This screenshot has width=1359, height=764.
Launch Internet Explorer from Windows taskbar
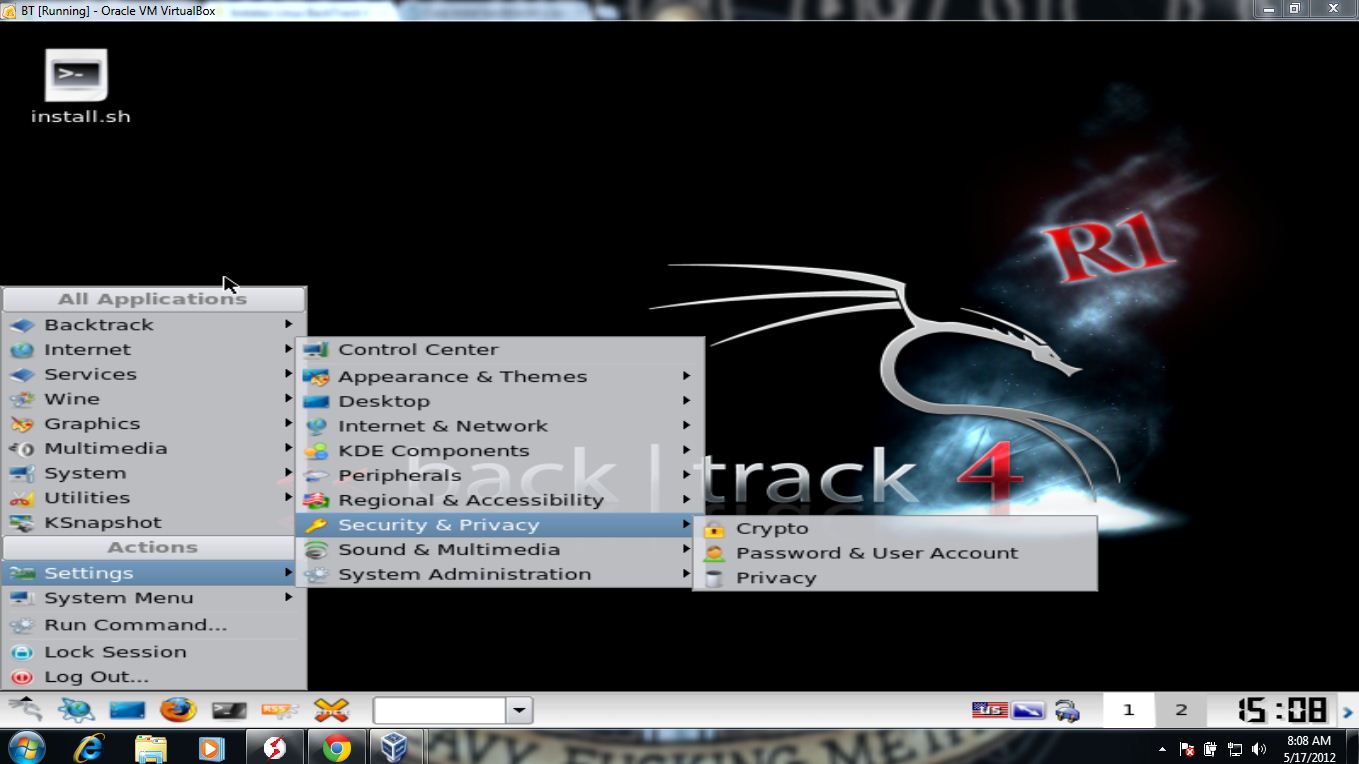[x=90, y=747]
